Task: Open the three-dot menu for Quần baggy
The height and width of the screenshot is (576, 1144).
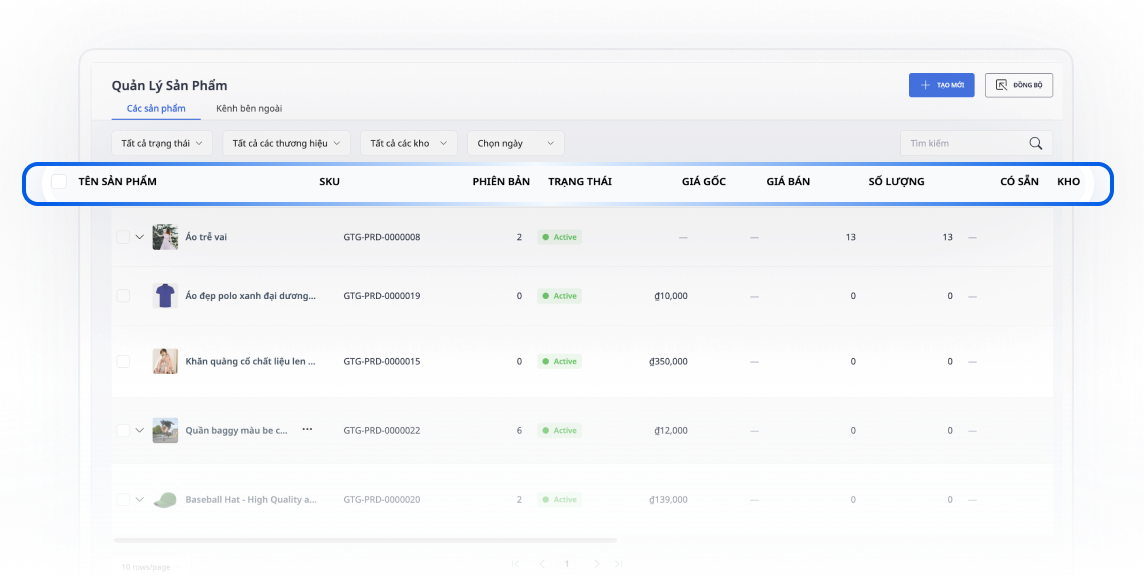Action: pyautogui.click(x=307, y=429)
